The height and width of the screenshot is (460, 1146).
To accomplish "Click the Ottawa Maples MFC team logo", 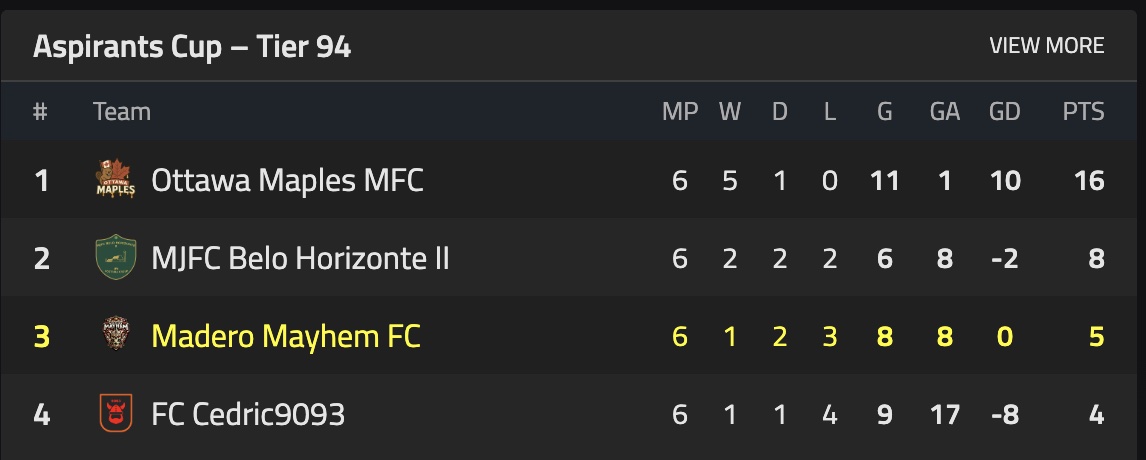I will click(115, 181).
